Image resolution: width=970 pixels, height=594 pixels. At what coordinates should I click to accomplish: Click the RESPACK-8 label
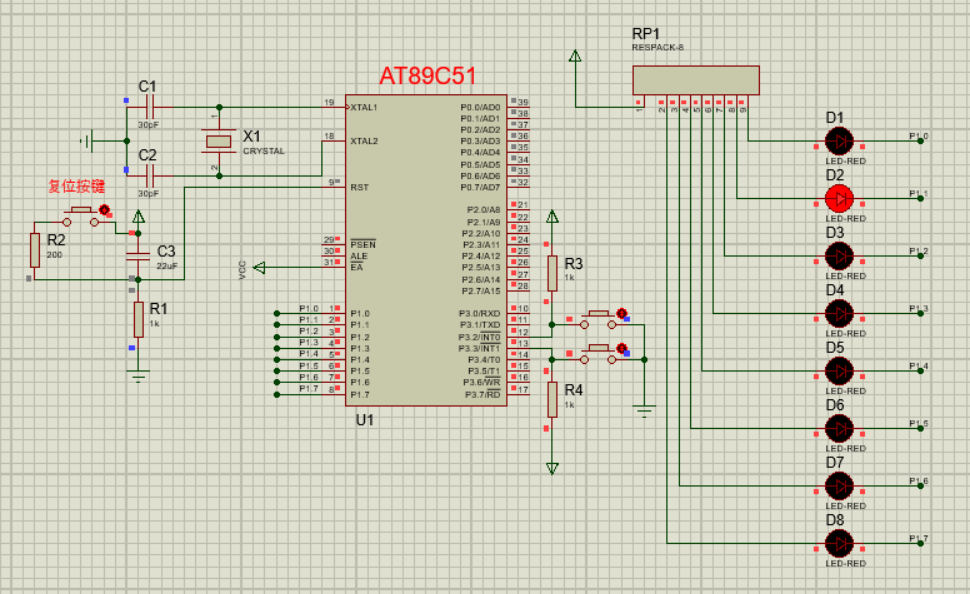point(658,48)
